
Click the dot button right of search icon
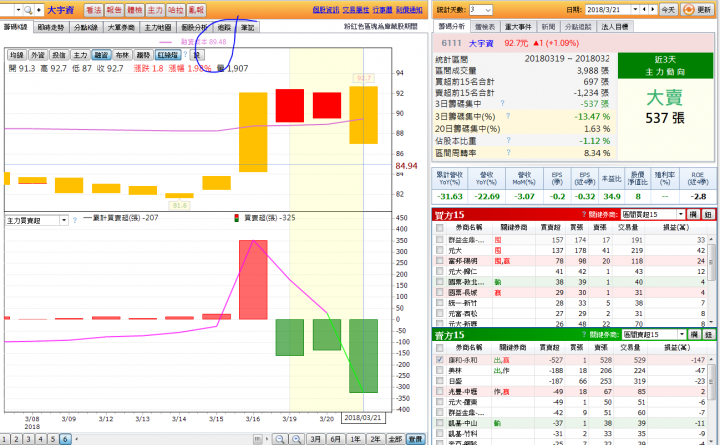[39, 10]
